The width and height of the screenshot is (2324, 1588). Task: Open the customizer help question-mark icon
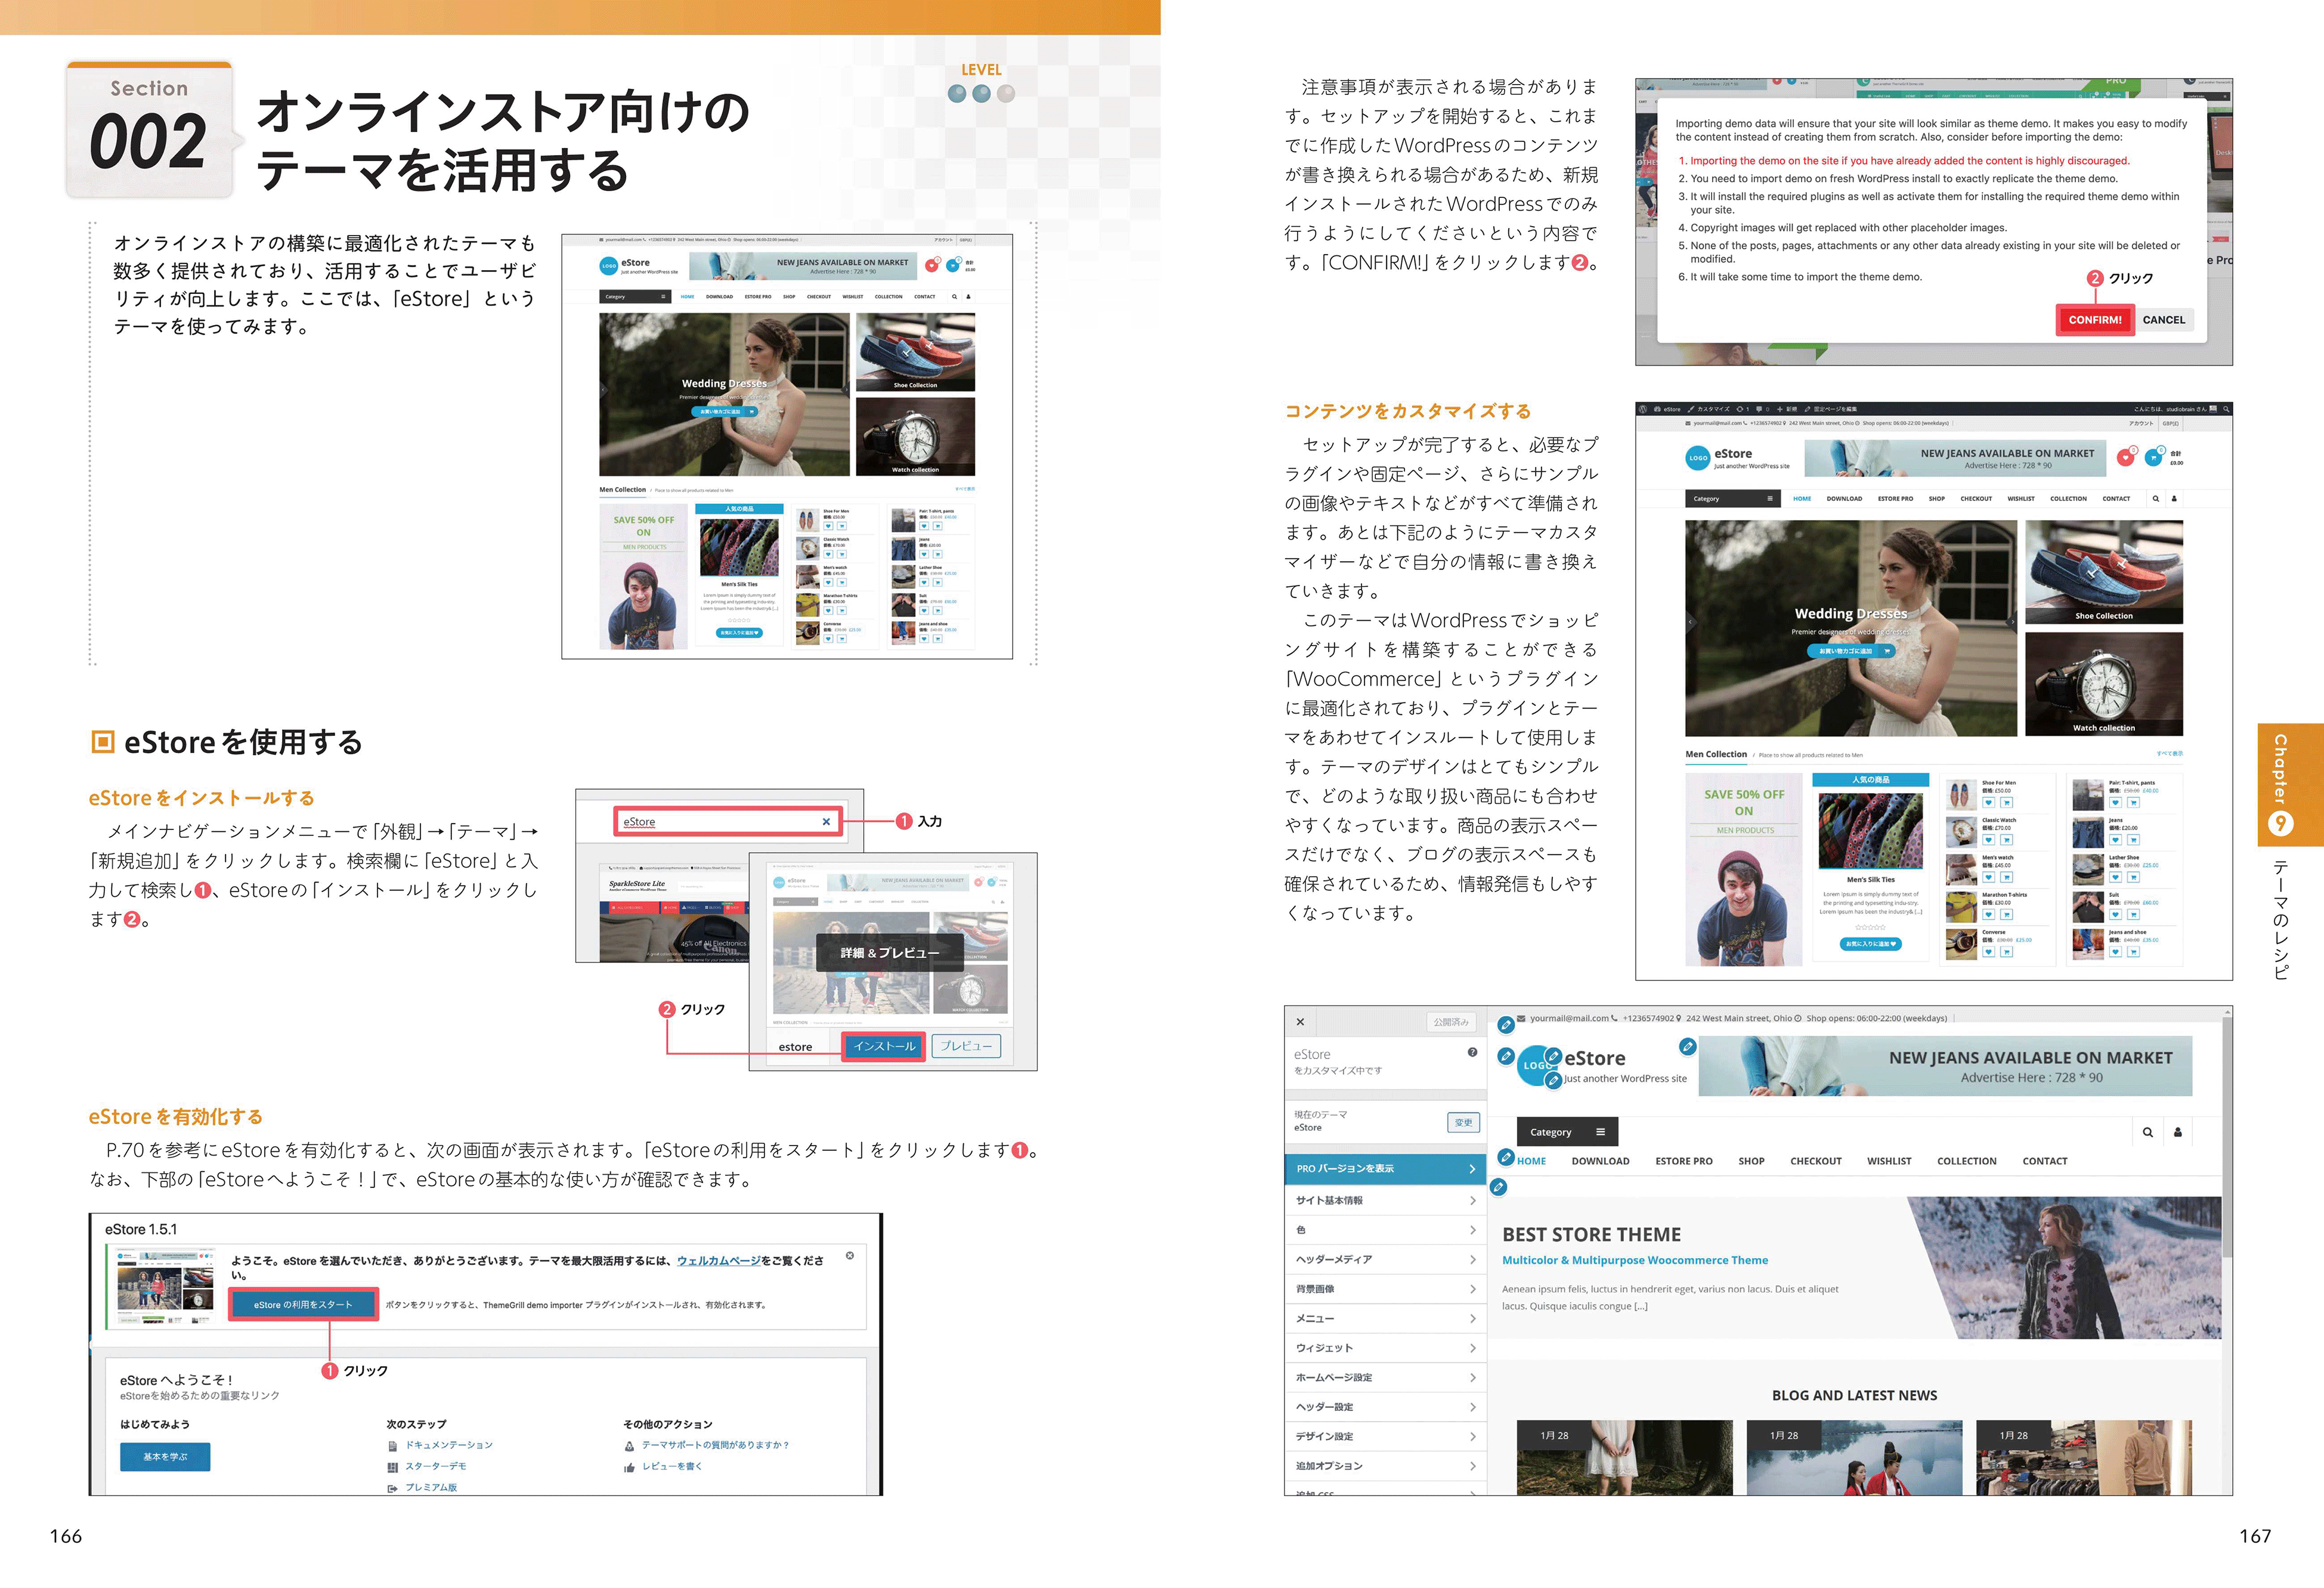click(x=1472, y=1052)
